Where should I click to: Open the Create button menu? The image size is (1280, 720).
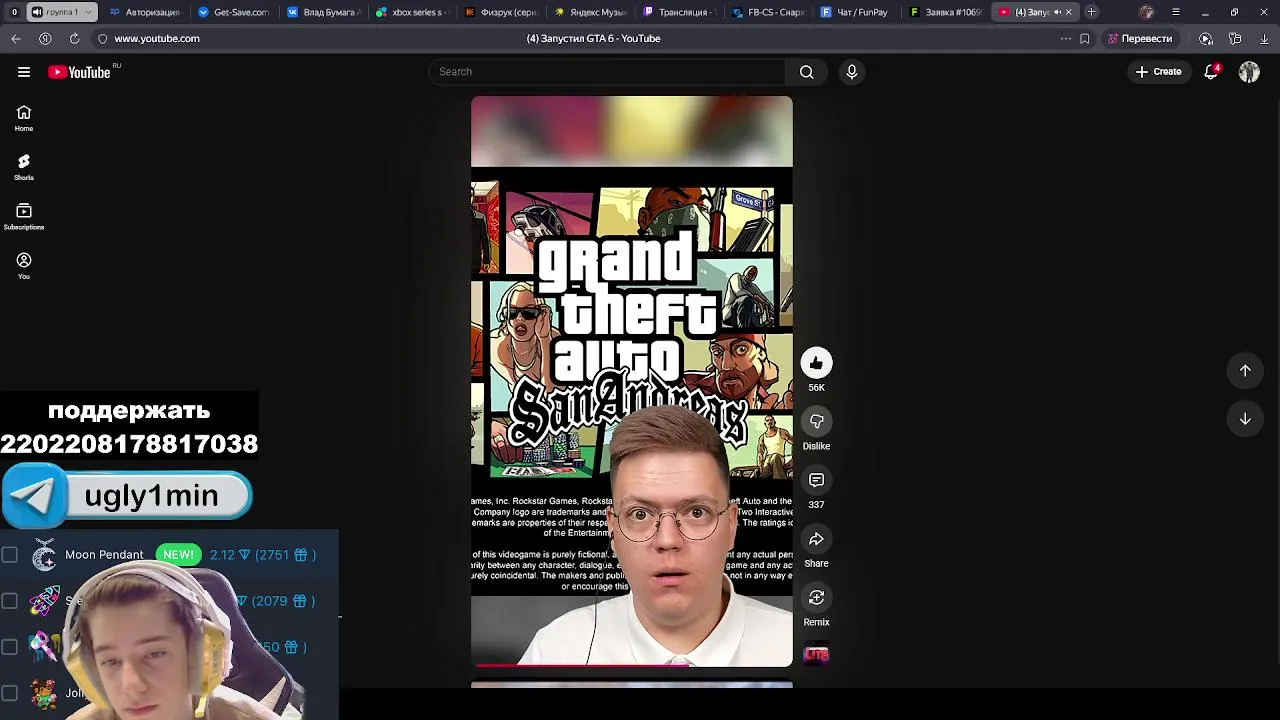click(x=1158, y=72)
